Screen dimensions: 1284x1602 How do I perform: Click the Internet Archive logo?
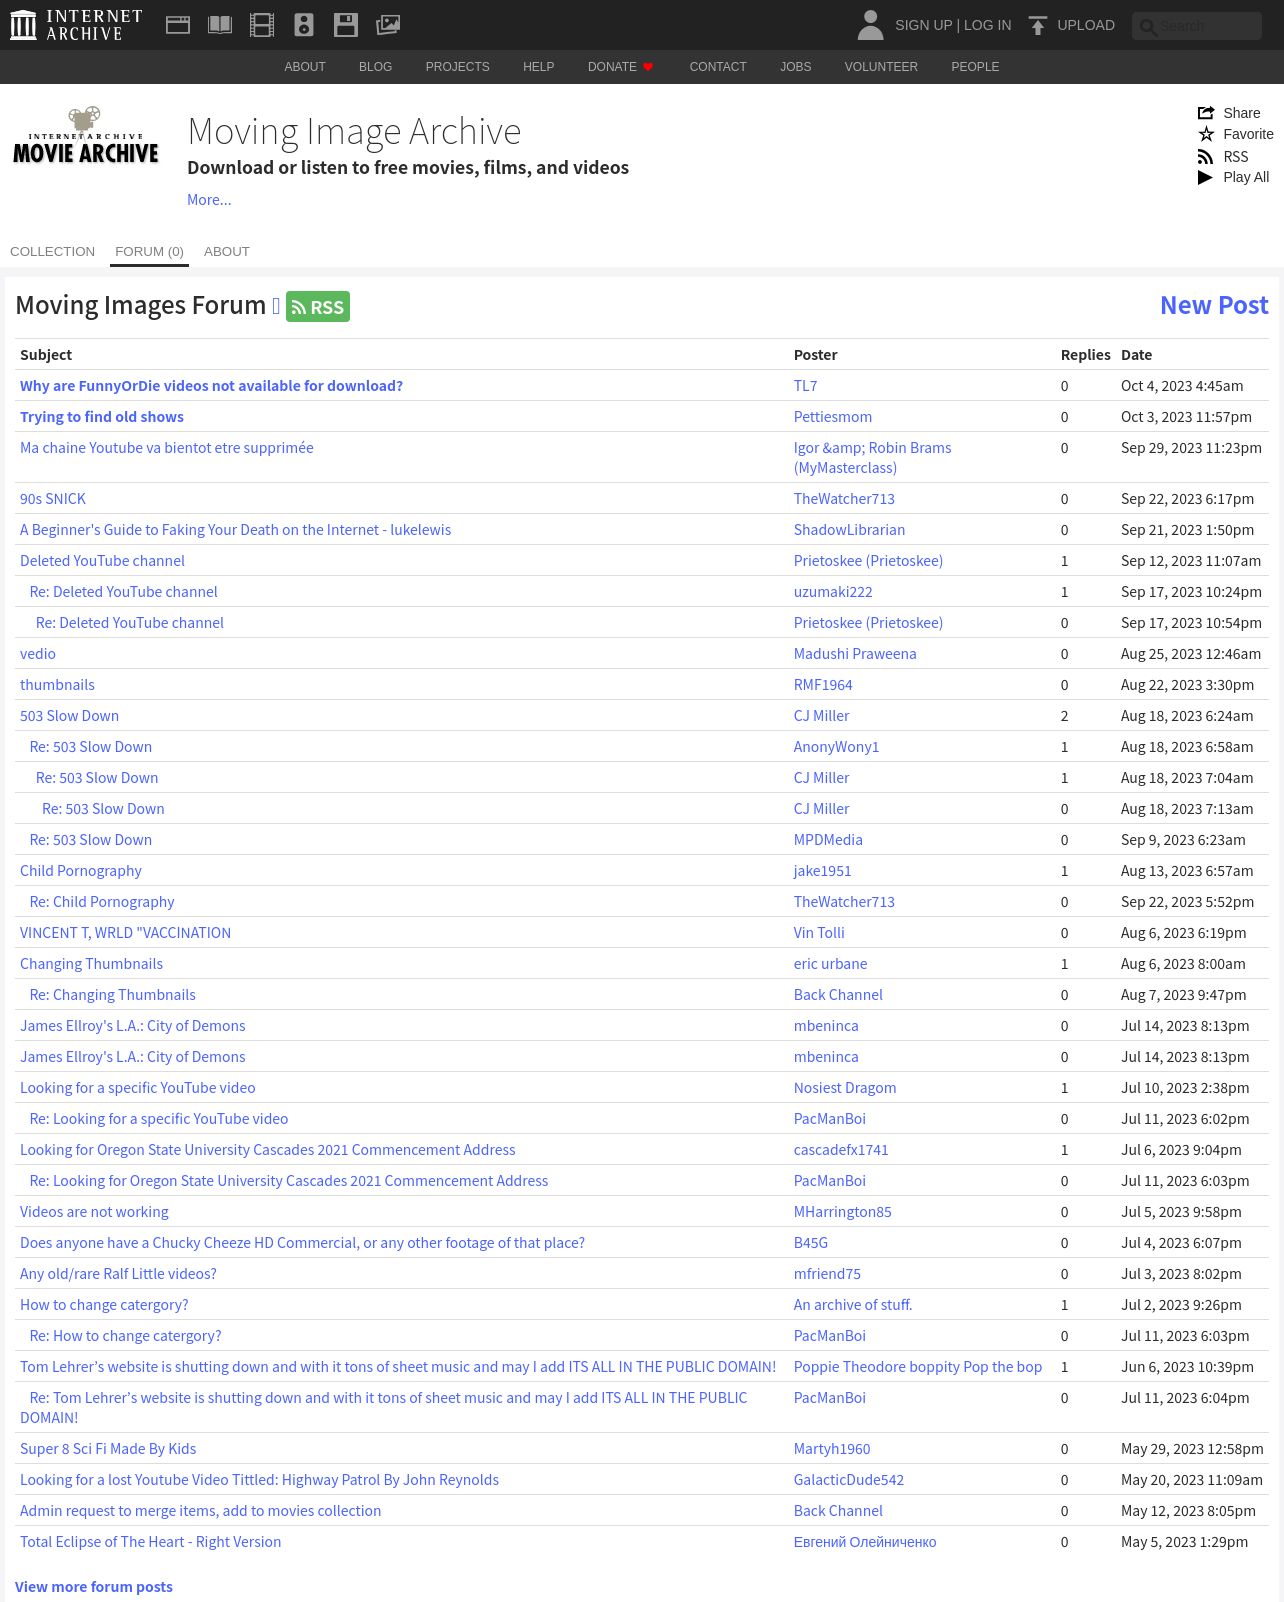pos(76,25)
